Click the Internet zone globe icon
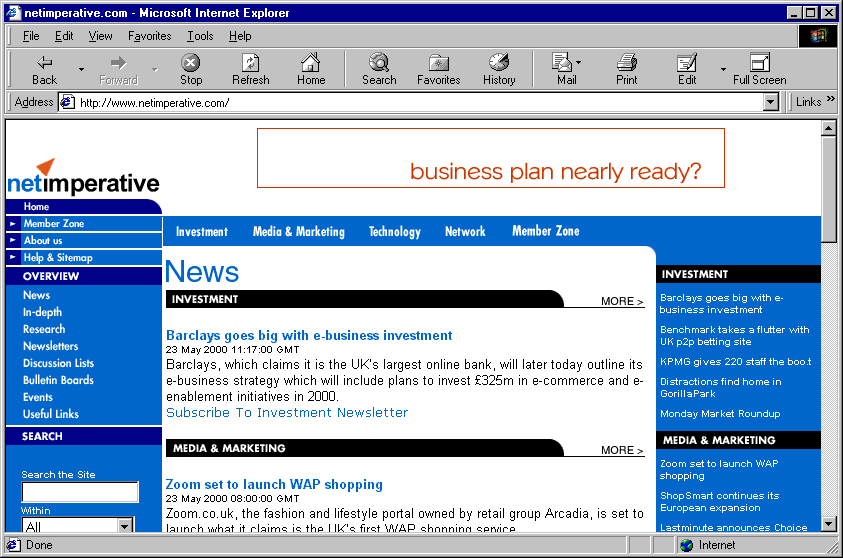Screen dimensions: 843x558 pos(687,545)
